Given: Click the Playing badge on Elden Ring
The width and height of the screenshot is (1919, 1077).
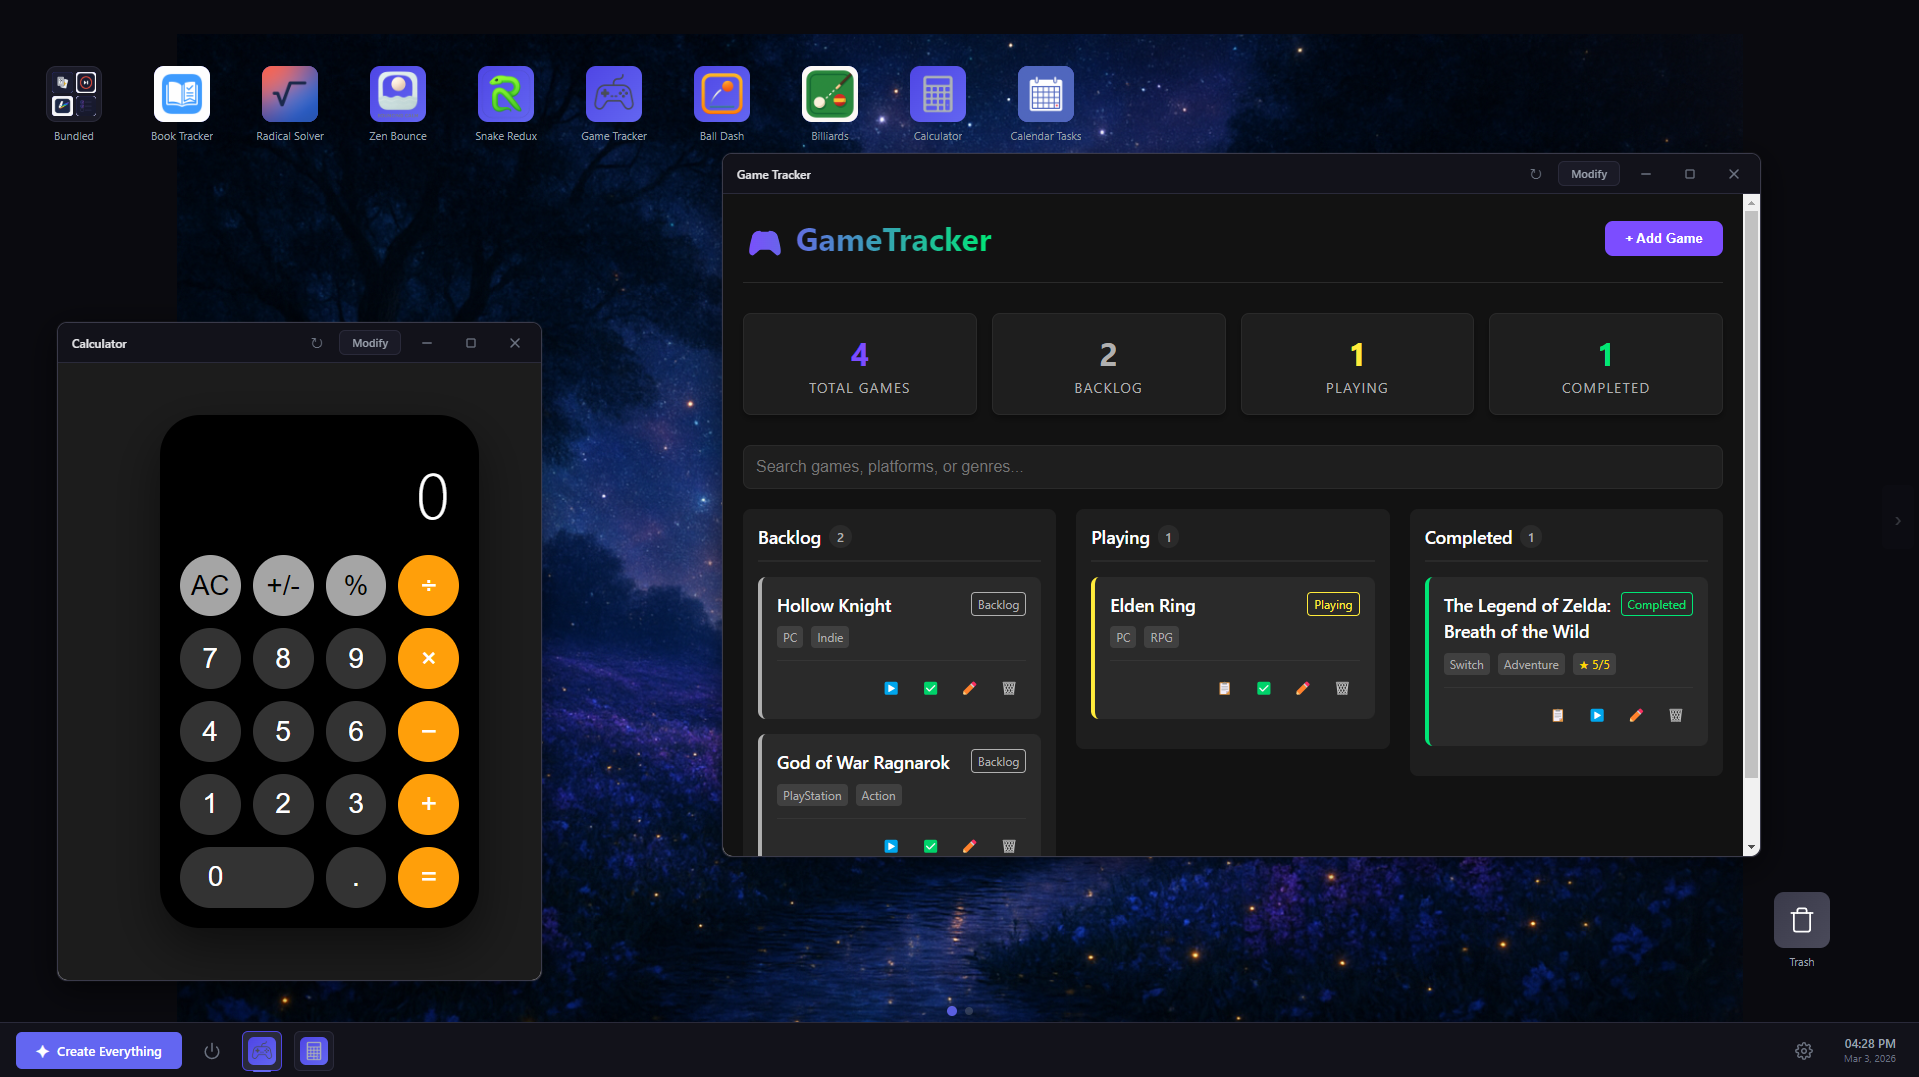Looking at the screenshot, I should [1333, 604].
